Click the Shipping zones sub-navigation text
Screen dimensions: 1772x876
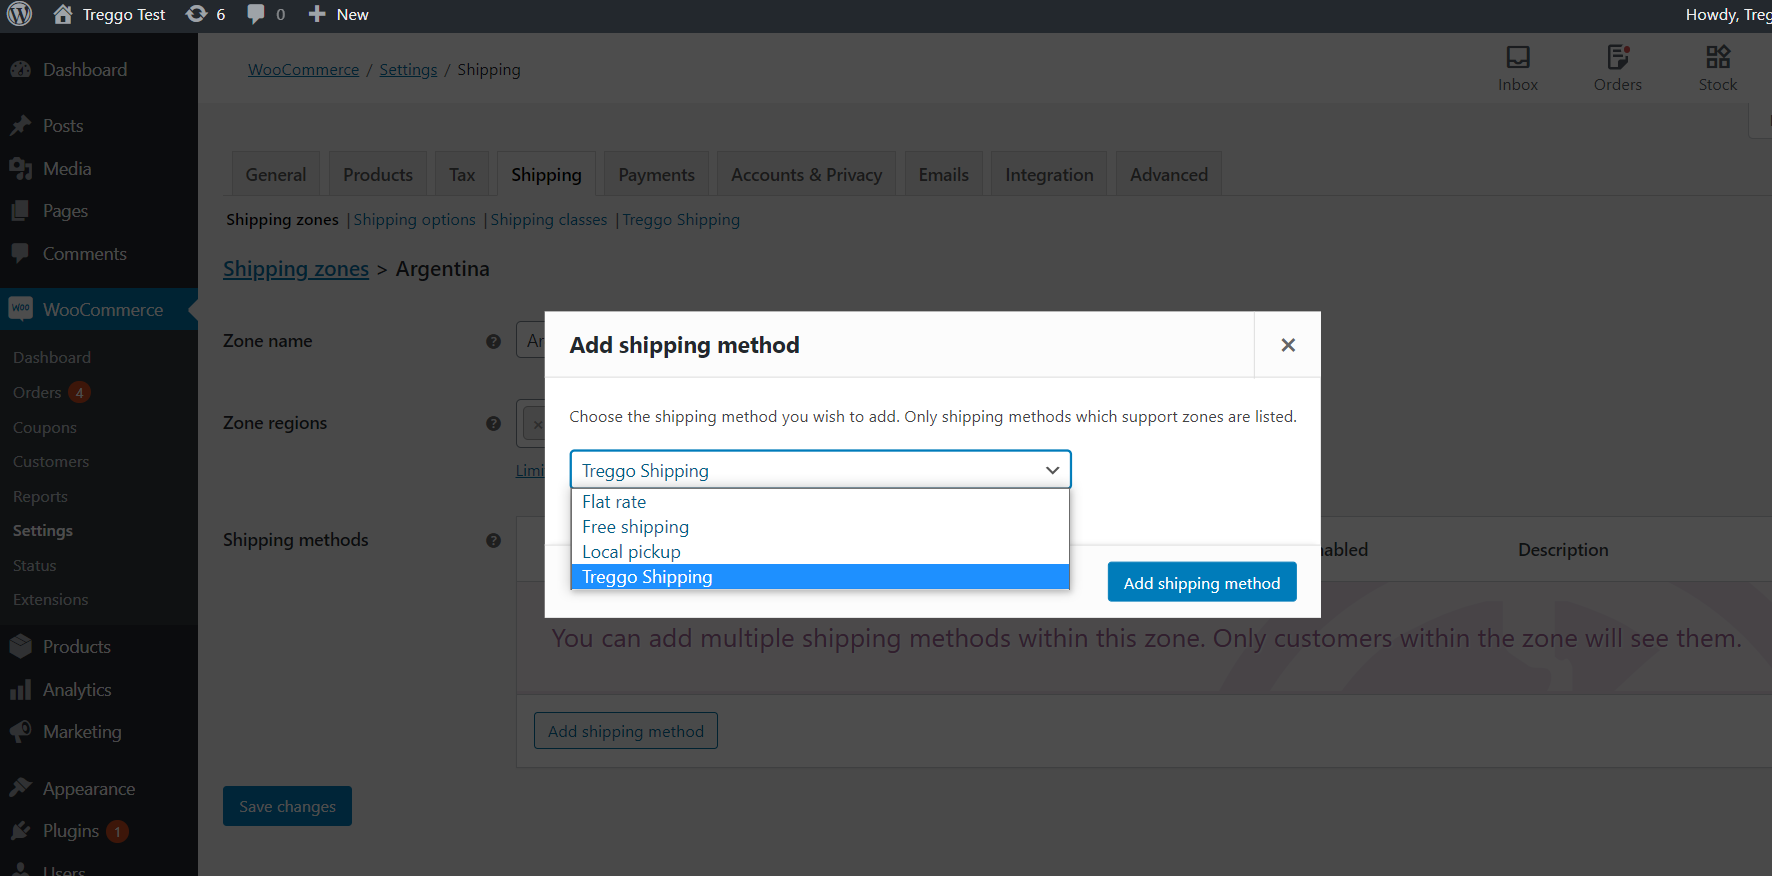pyautogui.click(x=282, y=219)
